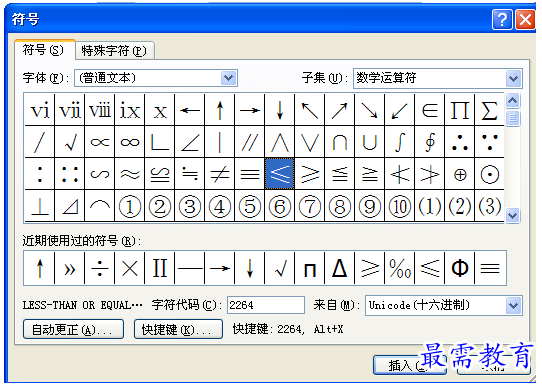Select the double angle quote (») recent symbol

tap(69, 268)
